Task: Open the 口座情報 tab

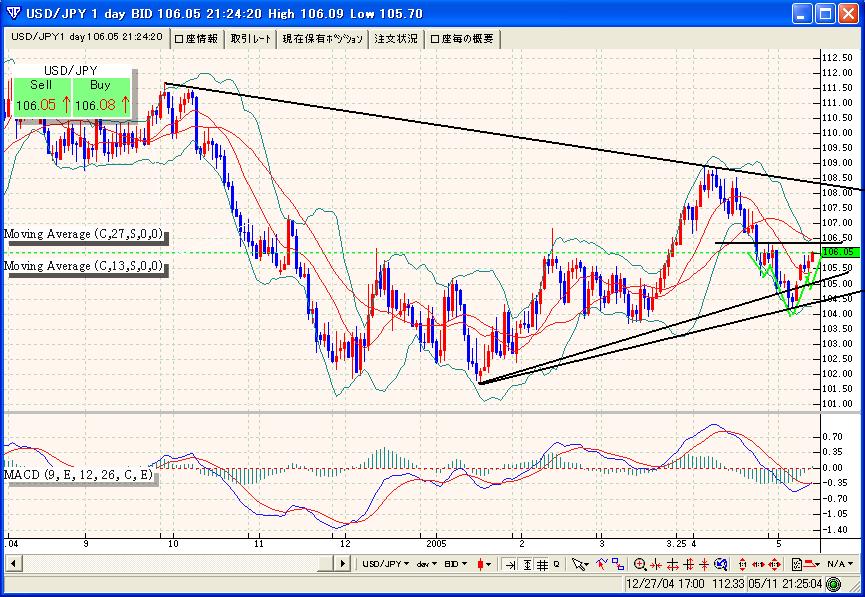Action: tap(196, 39)
